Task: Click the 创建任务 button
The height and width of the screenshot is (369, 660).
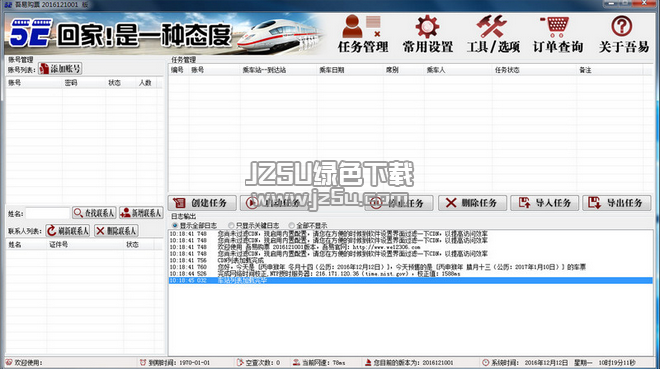Action: tap(202, 203)
